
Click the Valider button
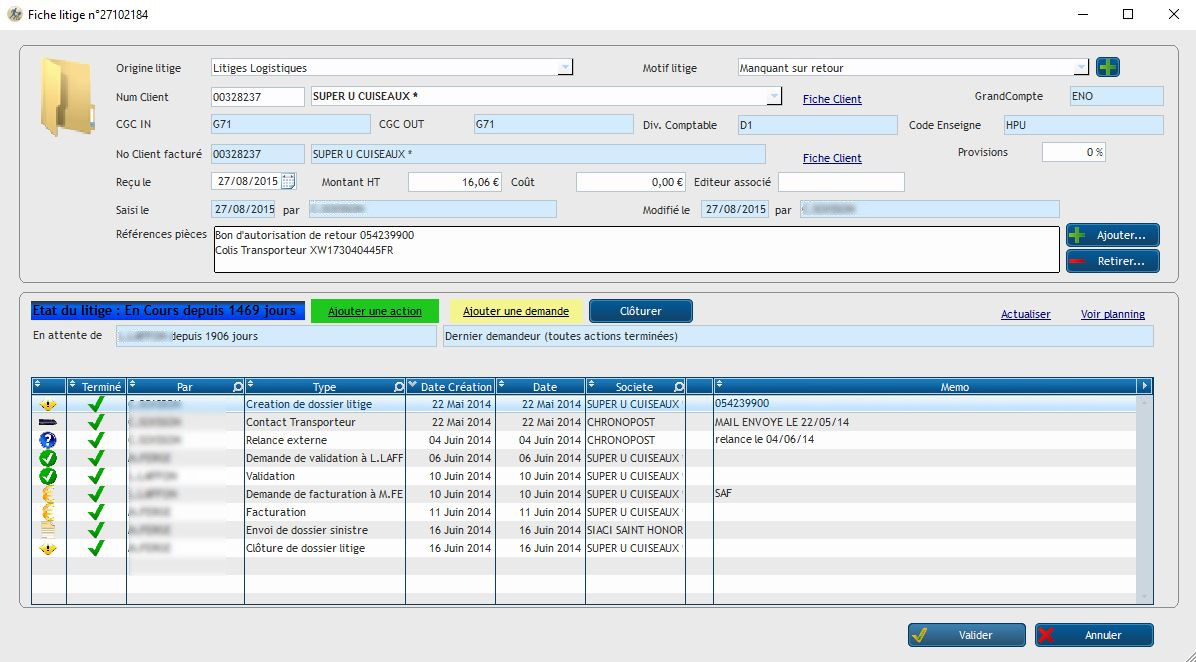pos(966,635)
